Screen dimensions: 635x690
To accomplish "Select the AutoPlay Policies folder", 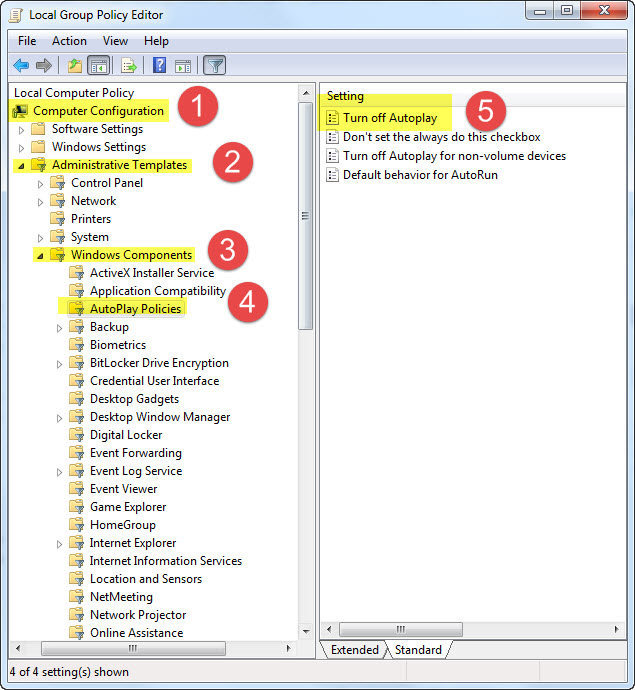I will point(135,309).
